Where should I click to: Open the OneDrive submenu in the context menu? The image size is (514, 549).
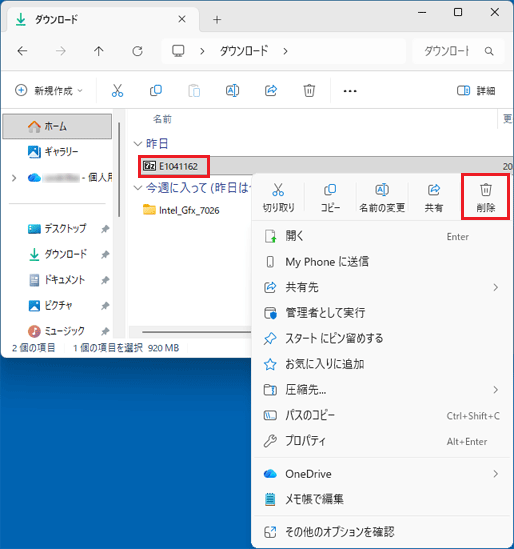point(382,474)
